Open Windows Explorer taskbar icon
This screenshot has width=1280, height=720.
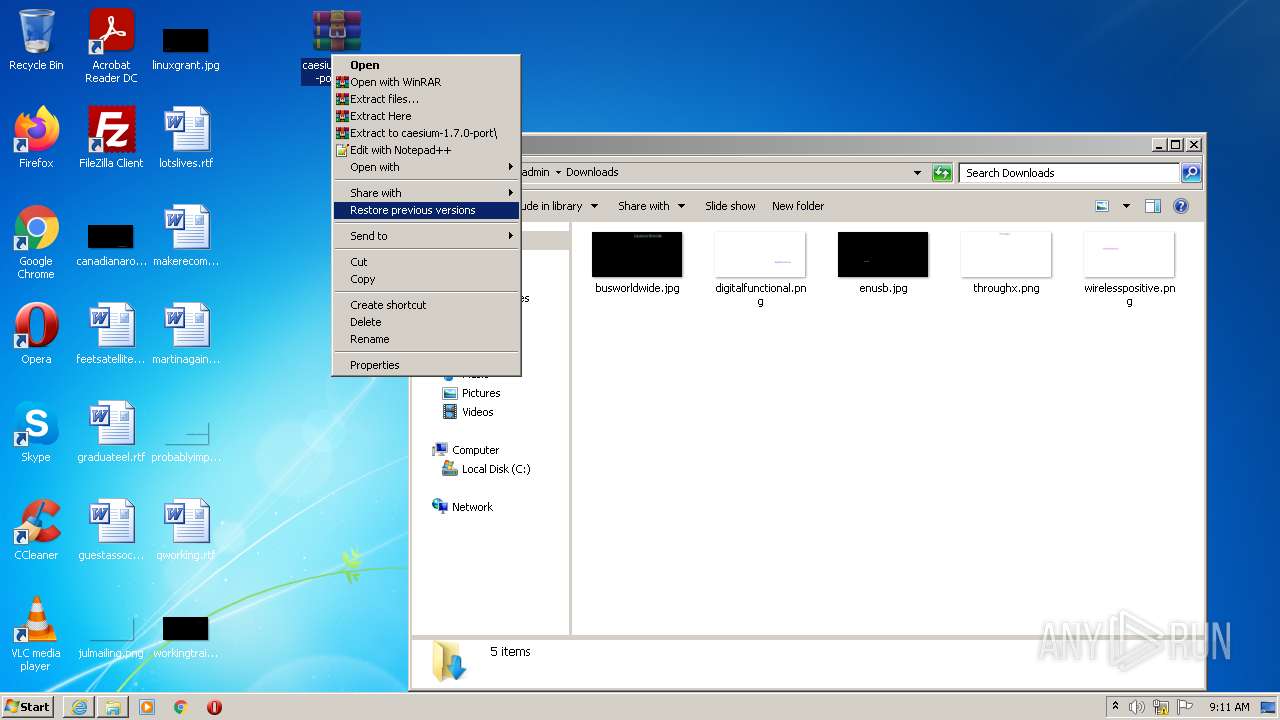(113, 707)
